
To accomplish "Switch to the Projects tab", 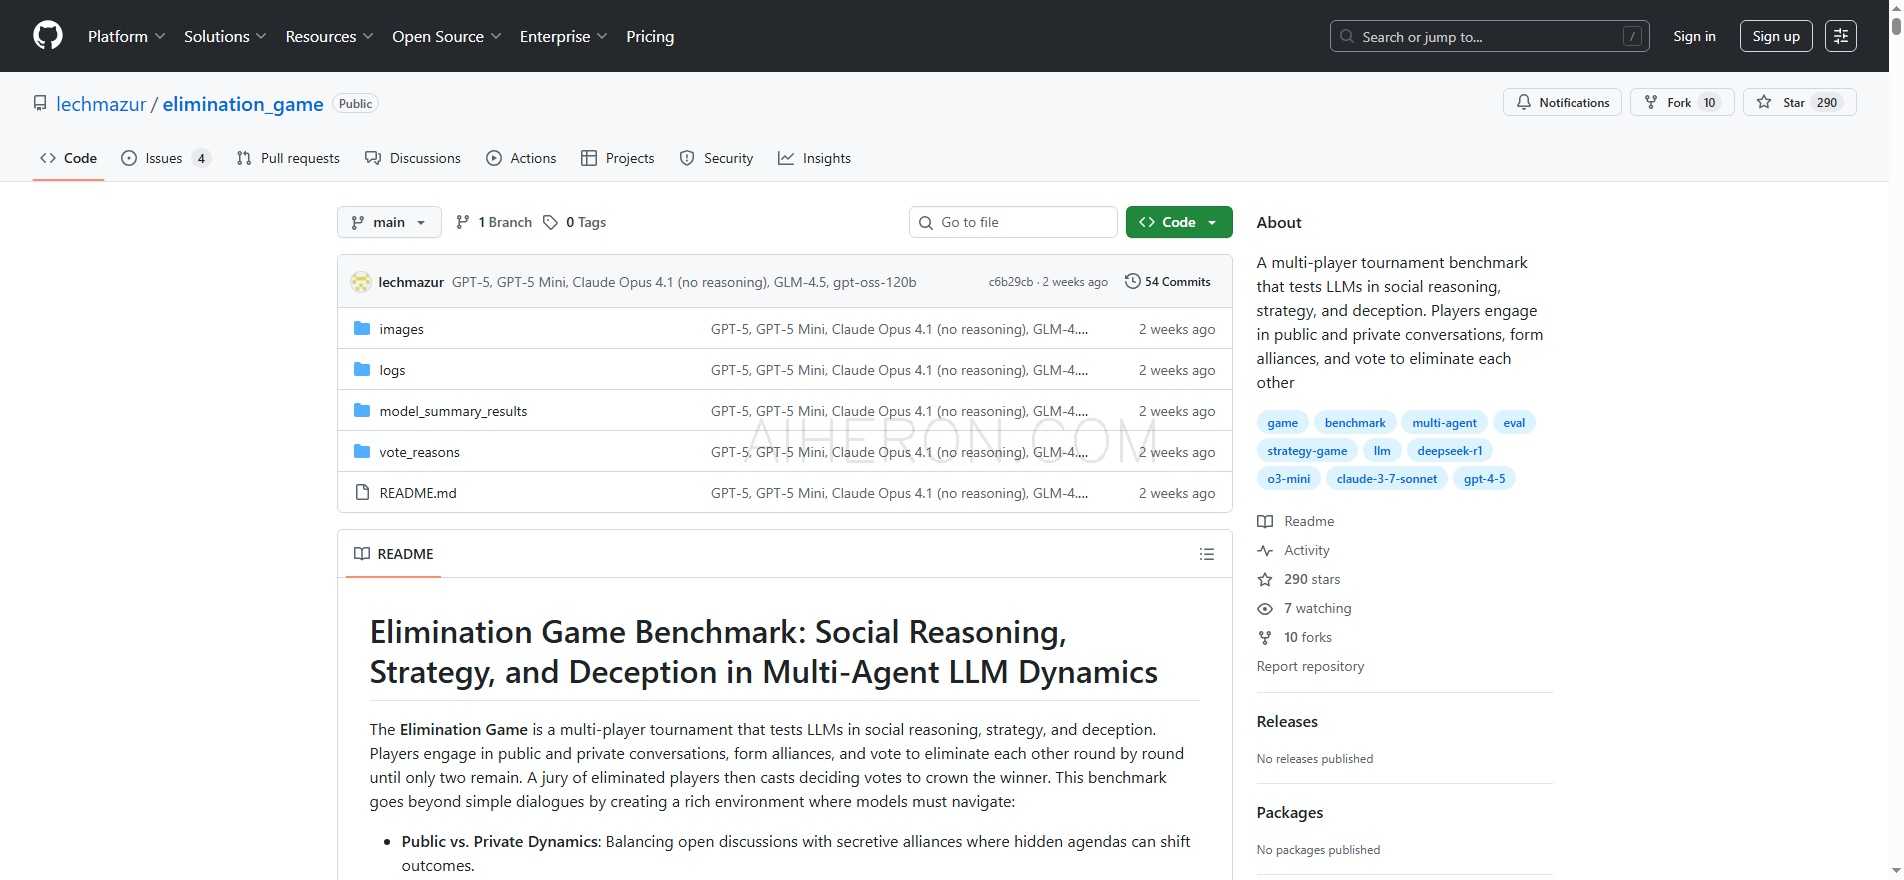I will [x=618, y=158].
